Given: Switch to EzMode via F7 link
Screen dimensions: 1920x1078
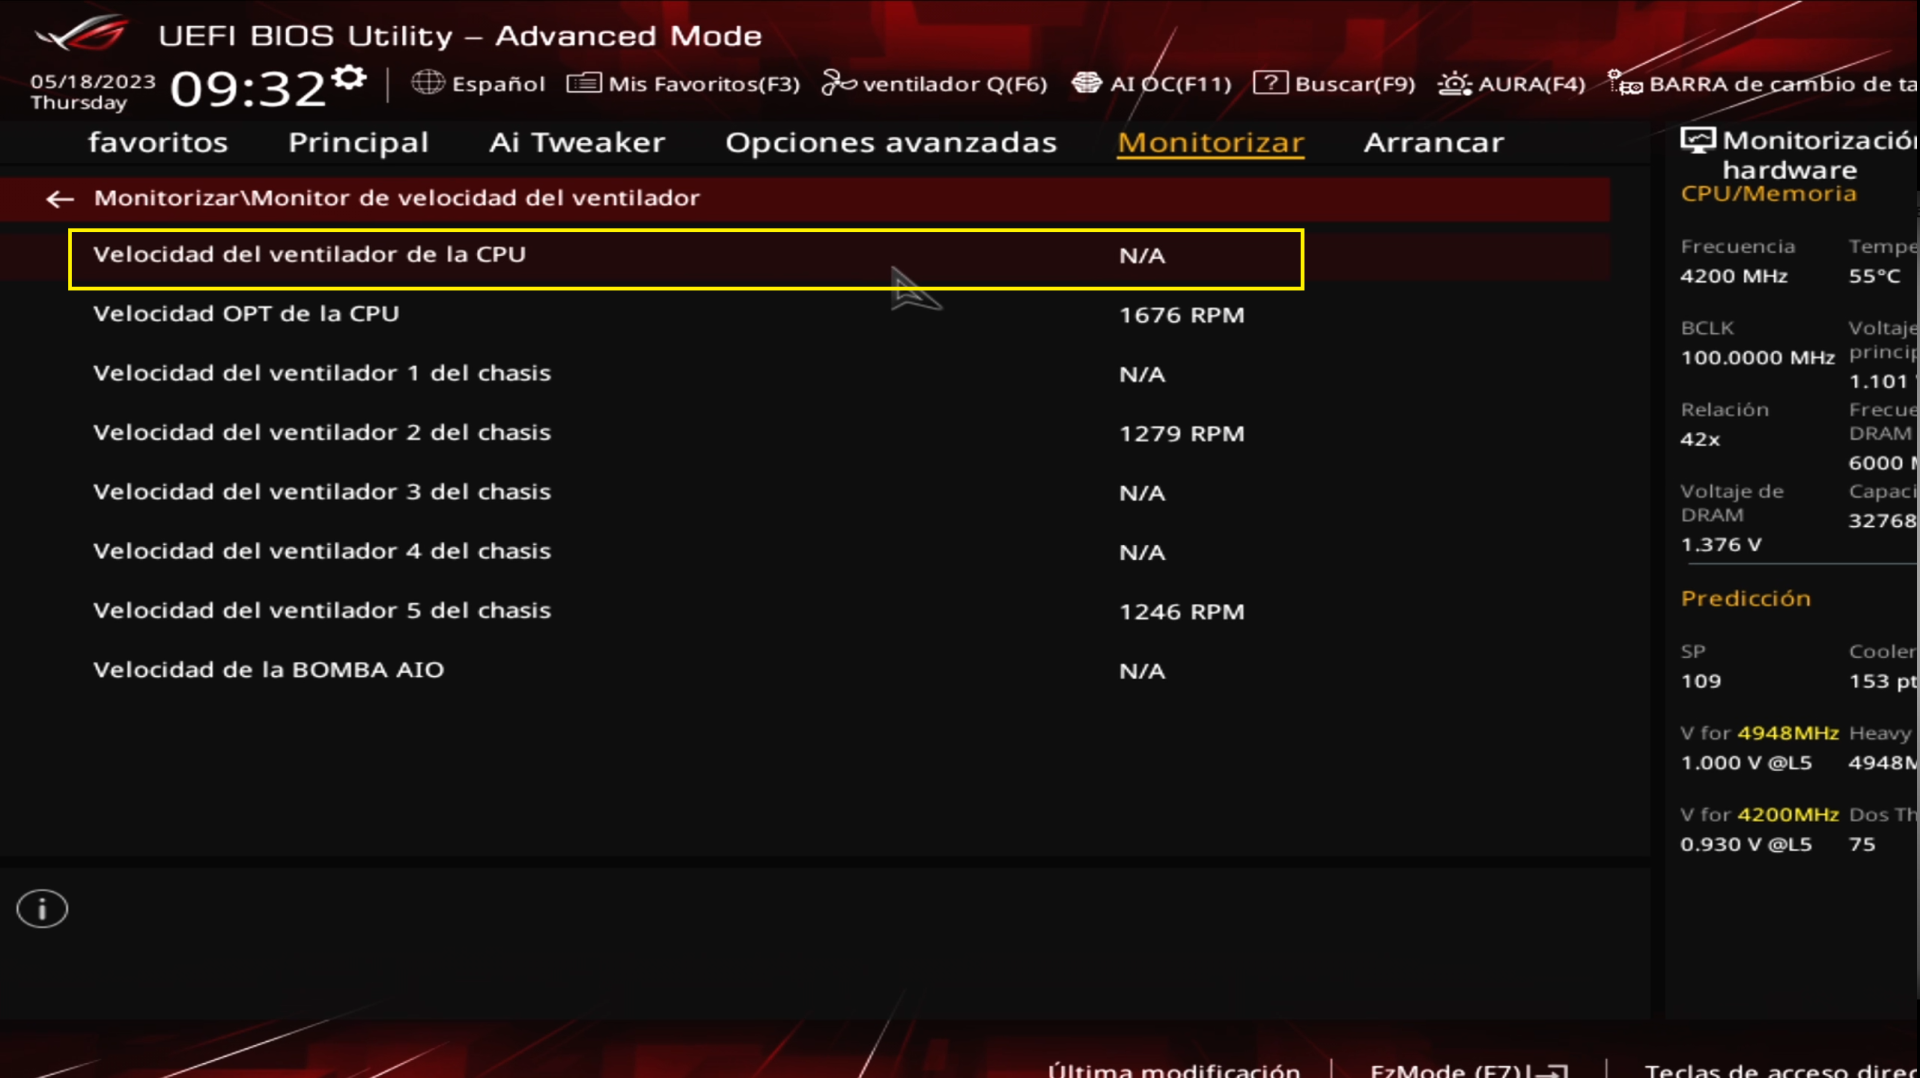Looking at the screenshot, I should point(1462,1070).
